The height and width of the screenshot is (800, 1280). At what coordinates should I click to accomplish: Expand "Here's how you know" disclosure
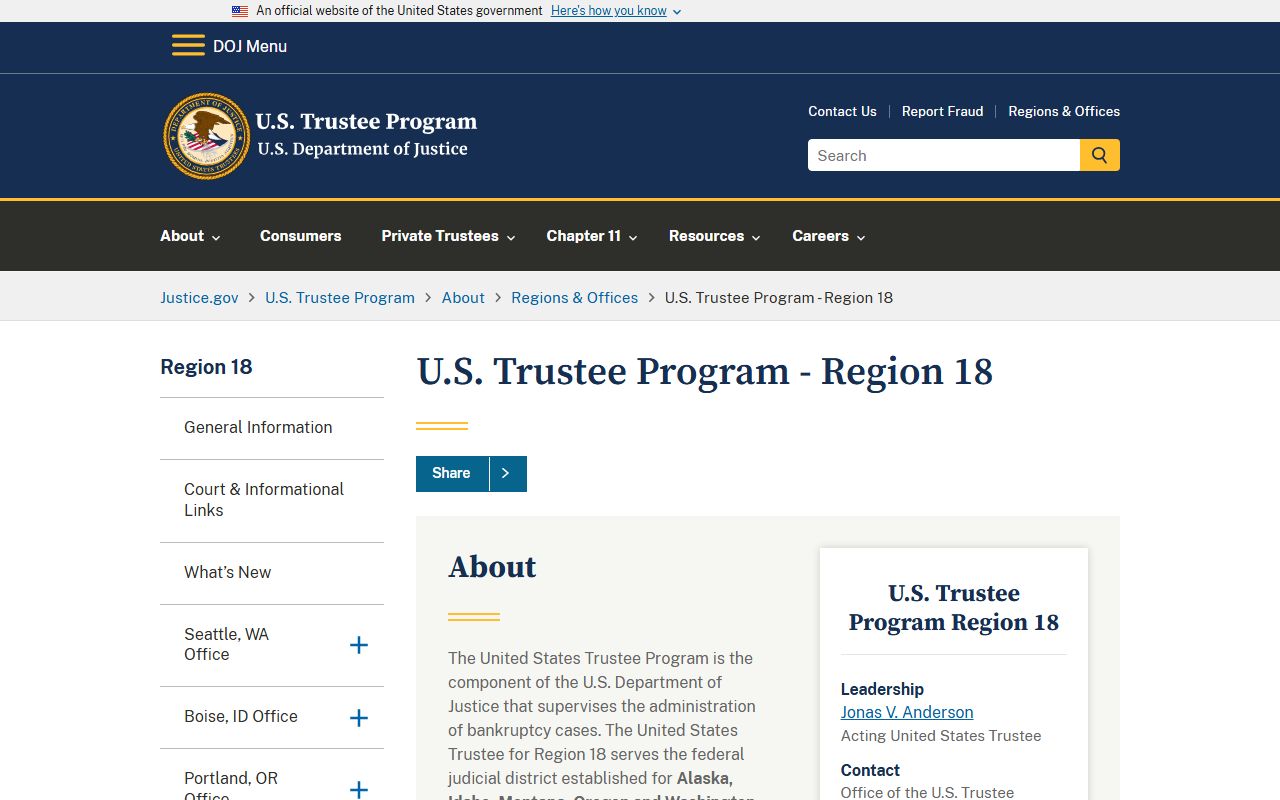pyautogui.click(x=616, y=11)
